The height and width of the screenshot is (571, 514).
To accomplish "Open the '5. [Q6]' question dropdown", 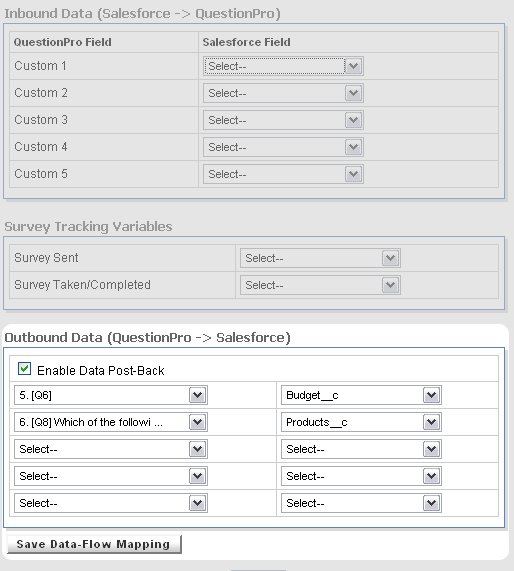I will [x=111, y=395].
